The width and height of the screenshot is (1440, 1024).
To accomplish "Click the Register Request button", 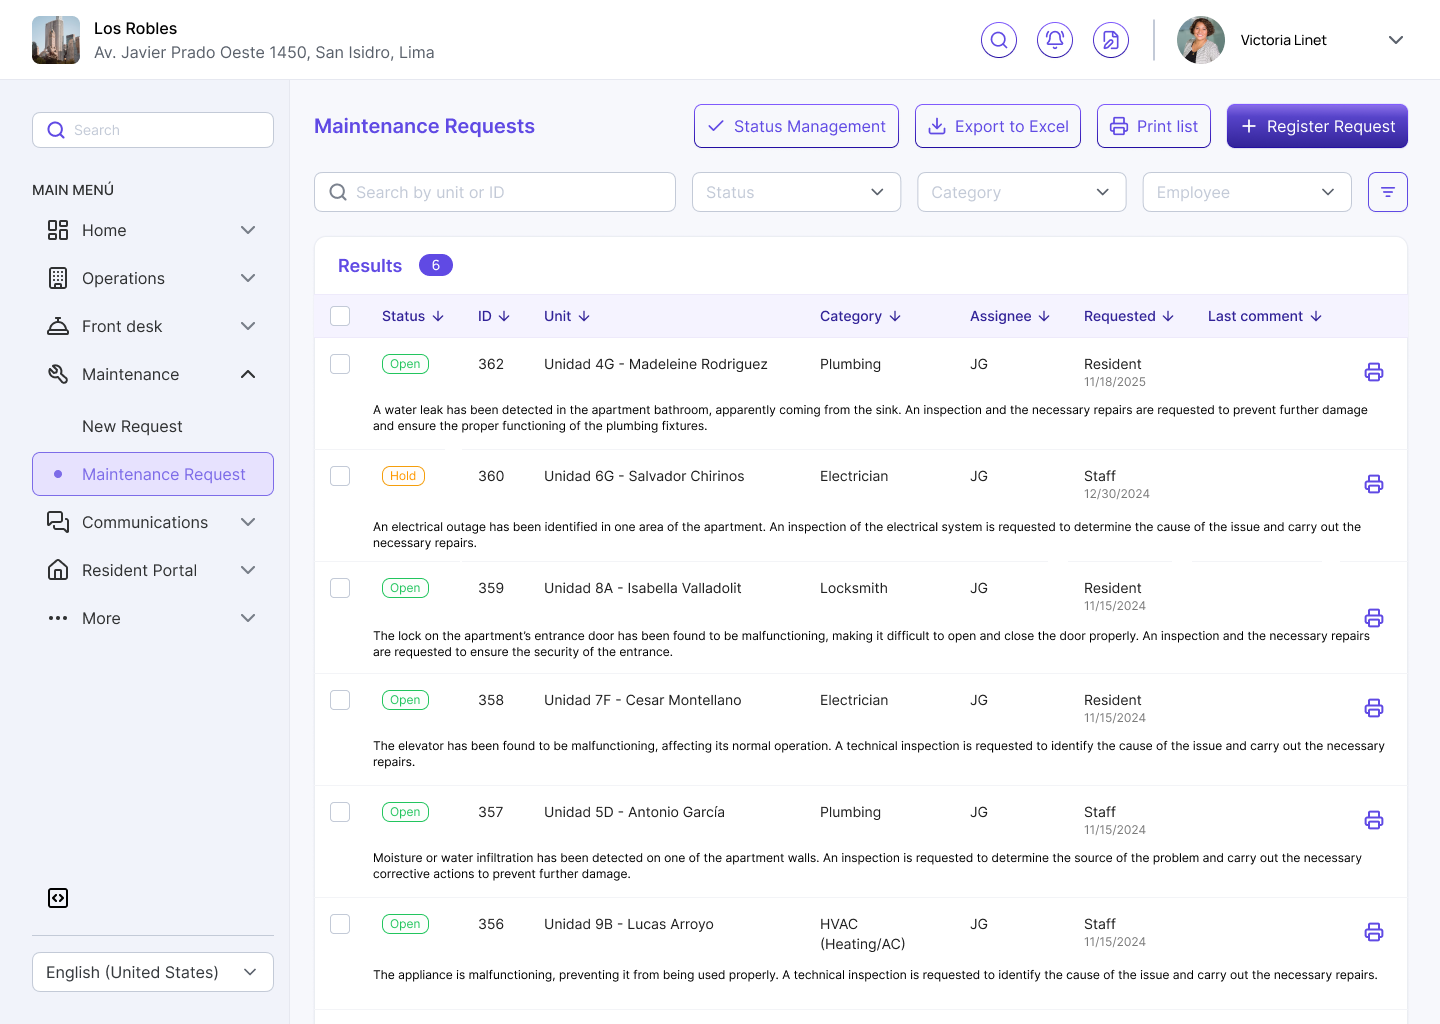I will click(x=1317, y=126).
